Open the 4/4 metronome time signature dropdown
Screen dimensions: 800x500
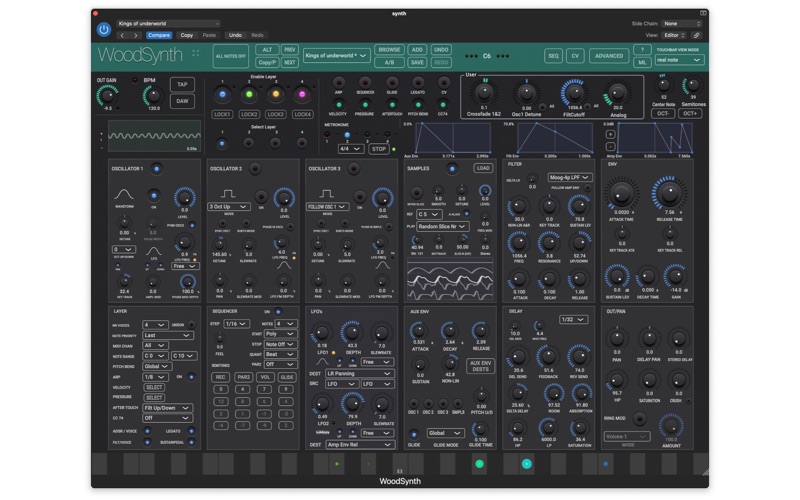pyautogui.click(x=351, y=149)
